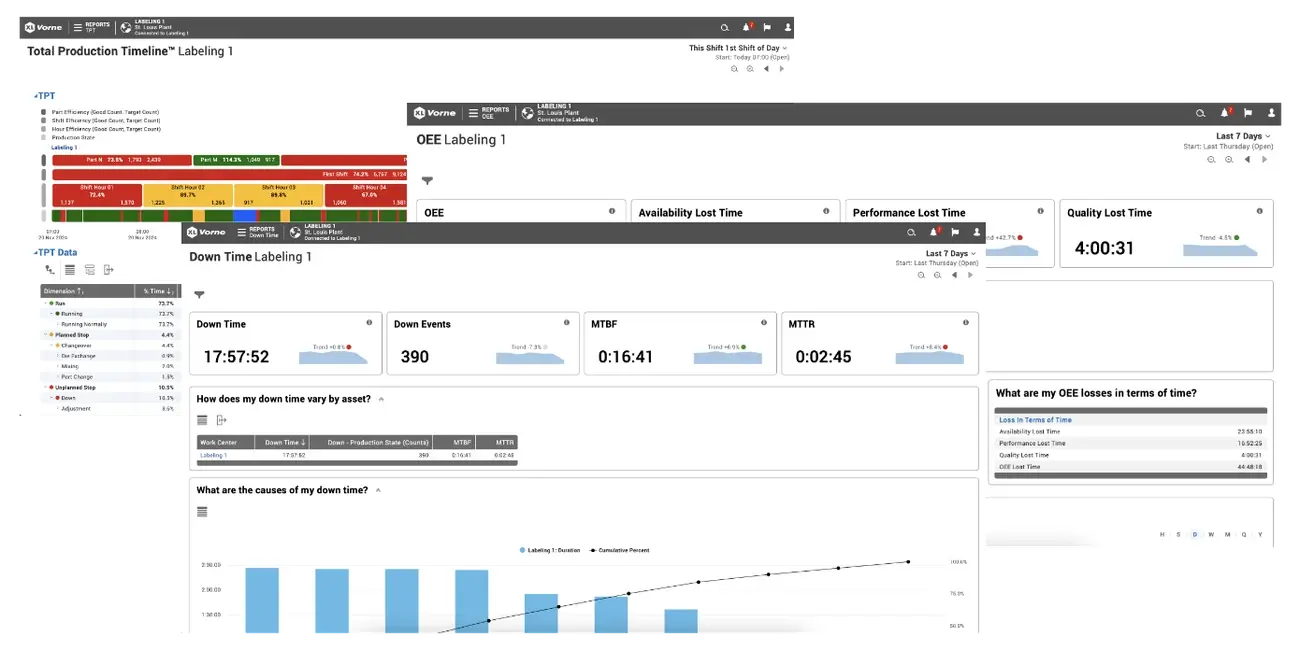The height and width of the screenshot is (650, 1300).
Task: Open notifications bell in Total Production Timeline window
Action: [747, 28]
